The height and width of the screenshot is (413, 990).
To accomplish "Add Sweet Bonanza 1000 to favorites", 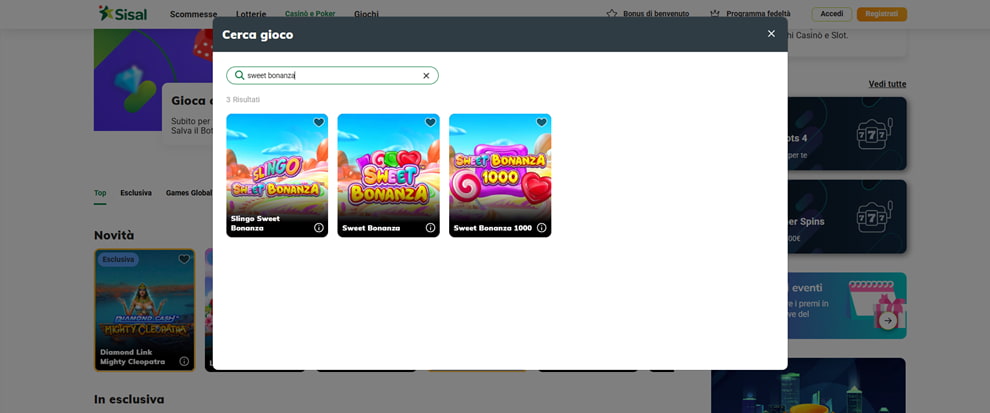I will coord(541,123).
